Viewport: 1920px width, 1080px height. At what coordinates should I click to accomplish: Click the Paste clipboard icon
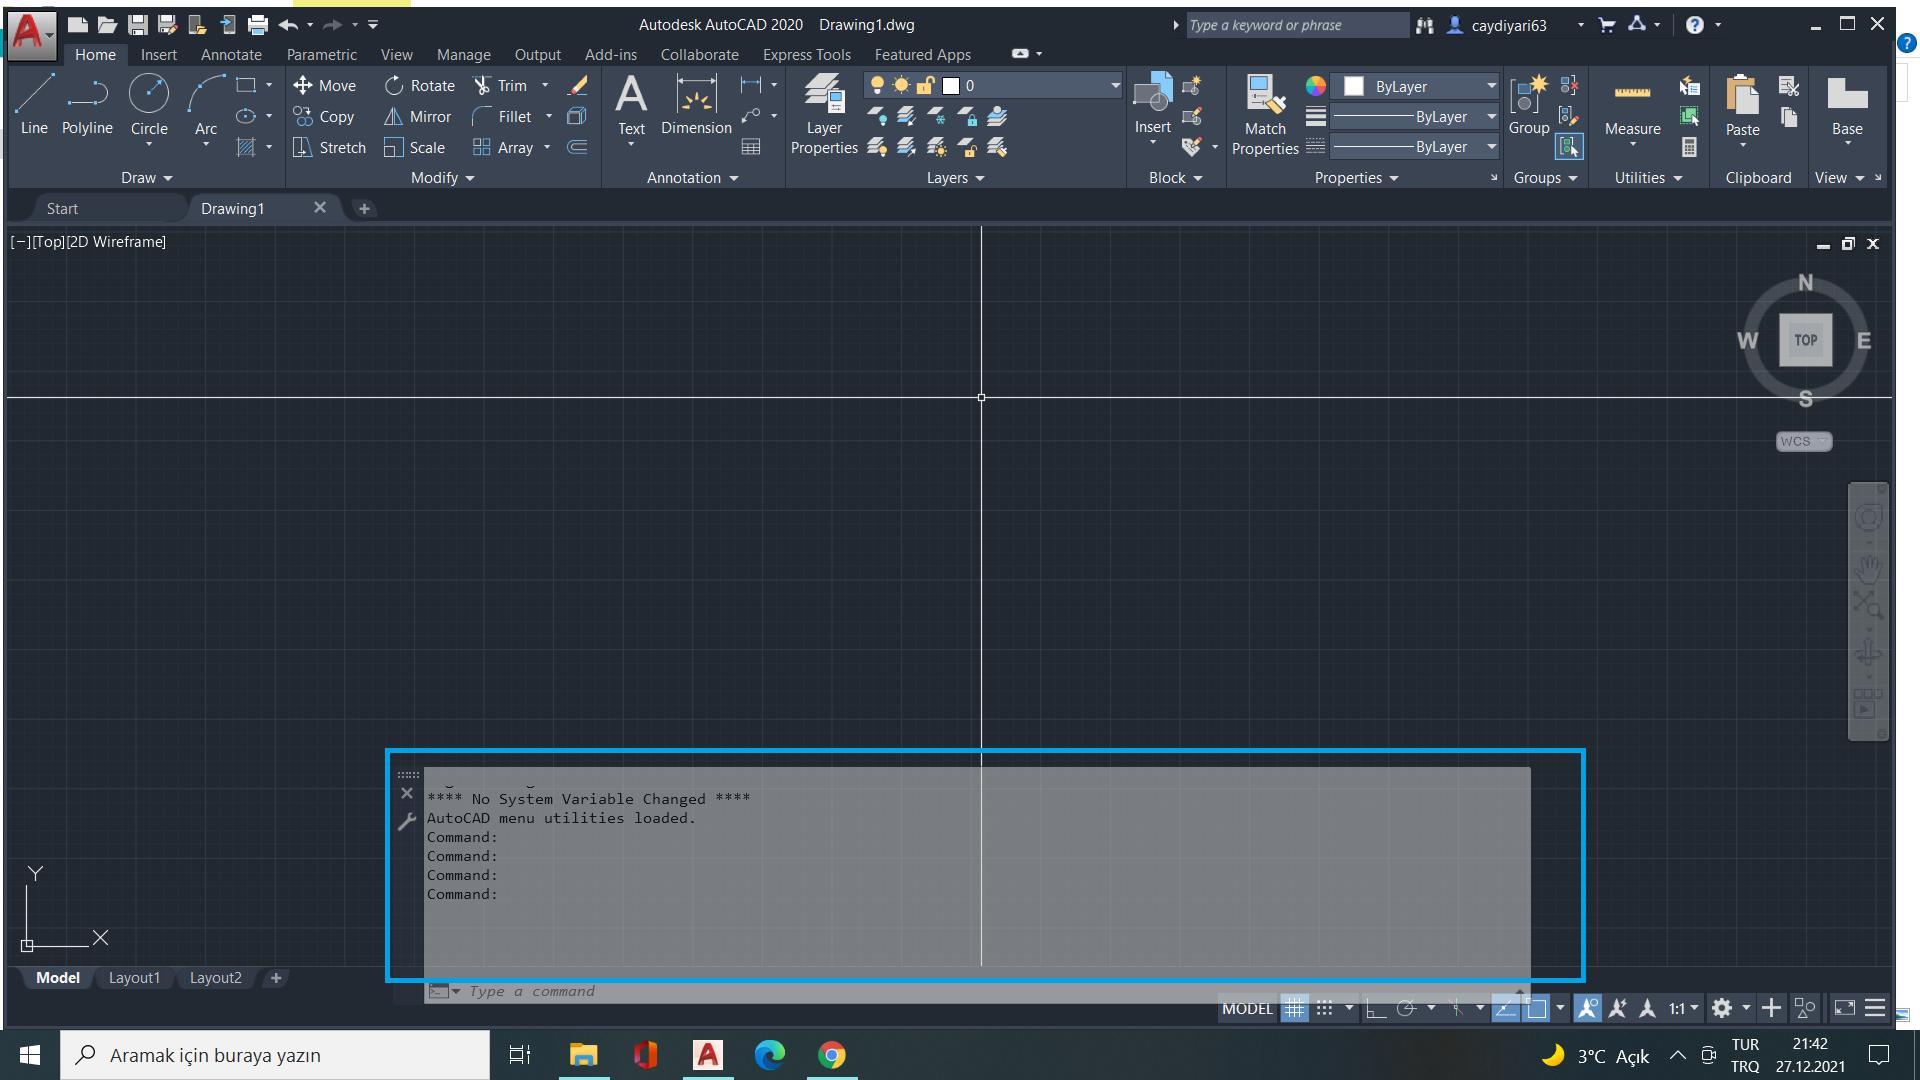click(1742, 104)
